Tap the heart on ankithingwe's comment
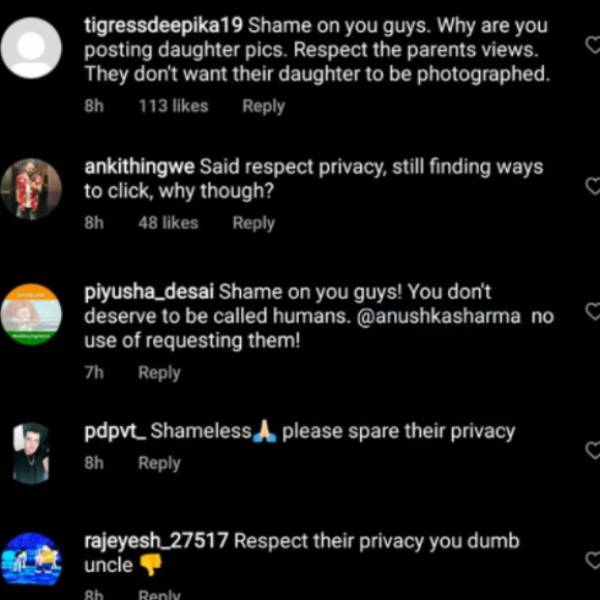Image resolution: width=600 pixels, height=600 pixels. (x=591, y=186)
